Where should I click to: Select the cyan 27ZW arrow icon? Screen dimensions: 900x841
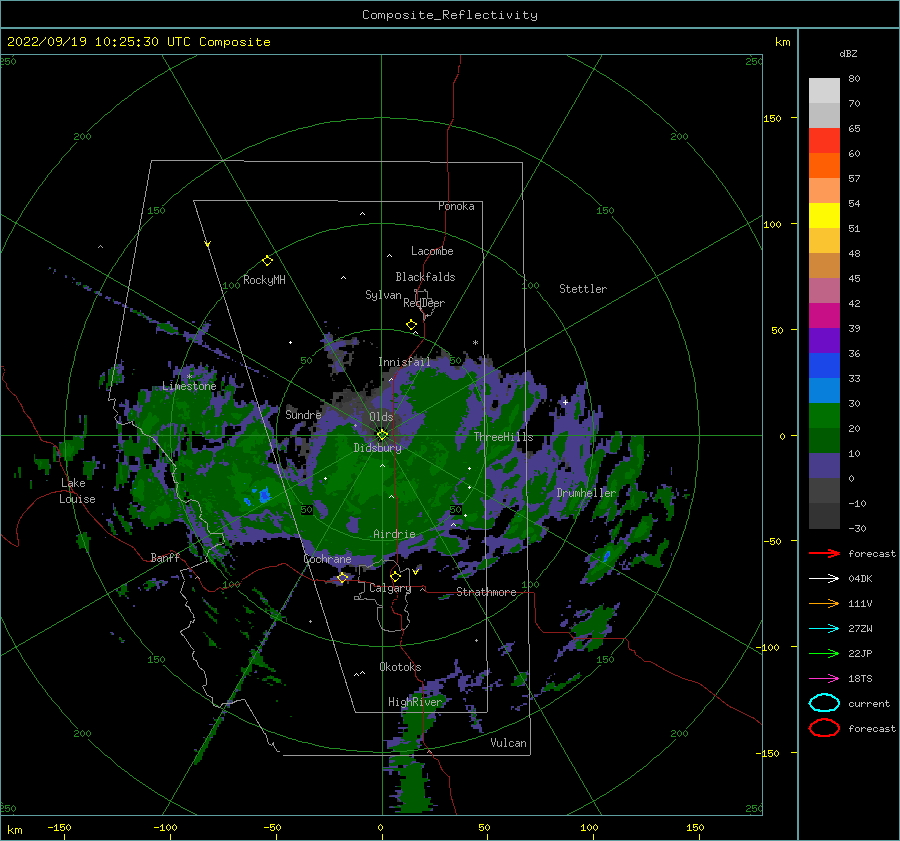click(x=824, y=629)
